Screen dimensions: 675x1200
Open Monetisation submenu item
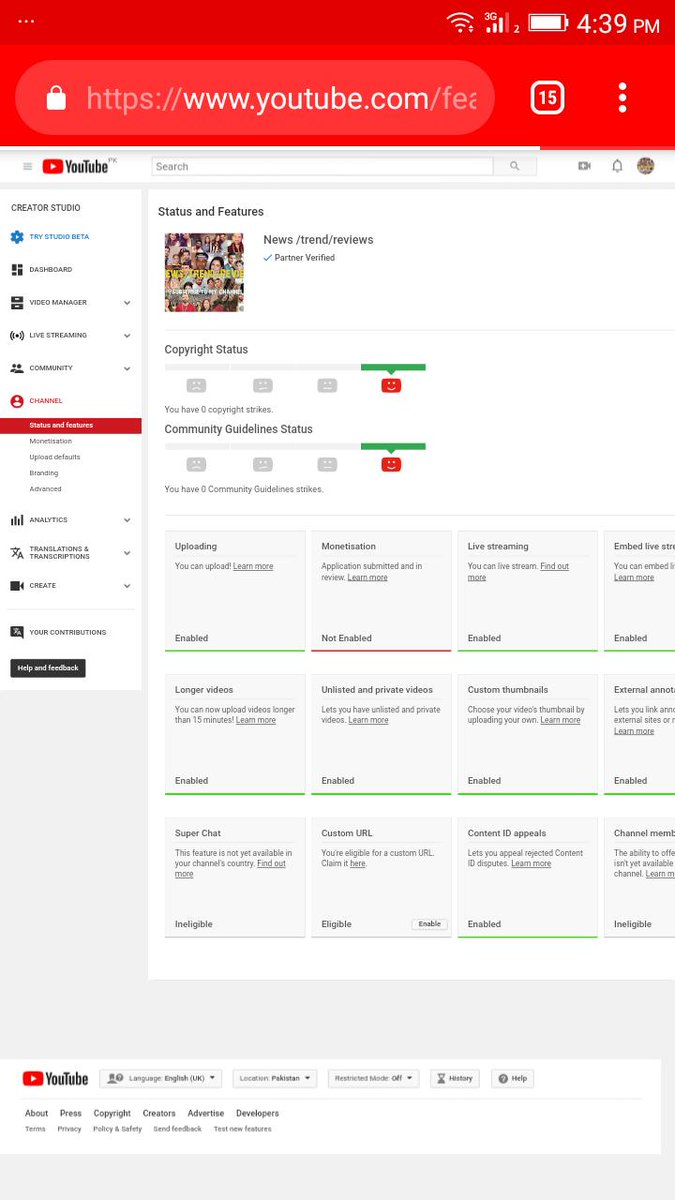(x=51, y=441)
